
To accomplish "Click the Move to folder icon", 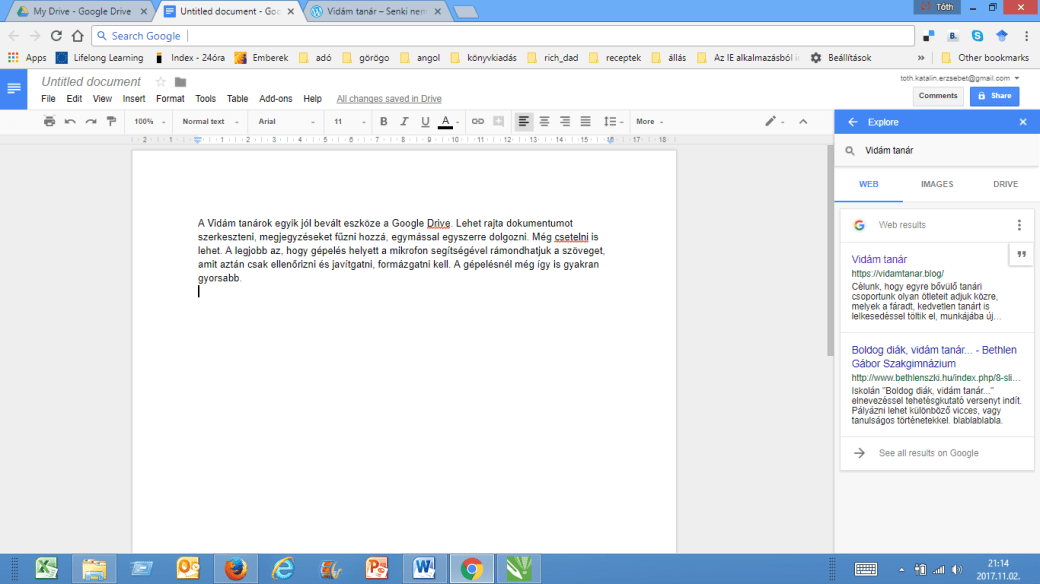I will pyautogui.click(x=180, y=82).
